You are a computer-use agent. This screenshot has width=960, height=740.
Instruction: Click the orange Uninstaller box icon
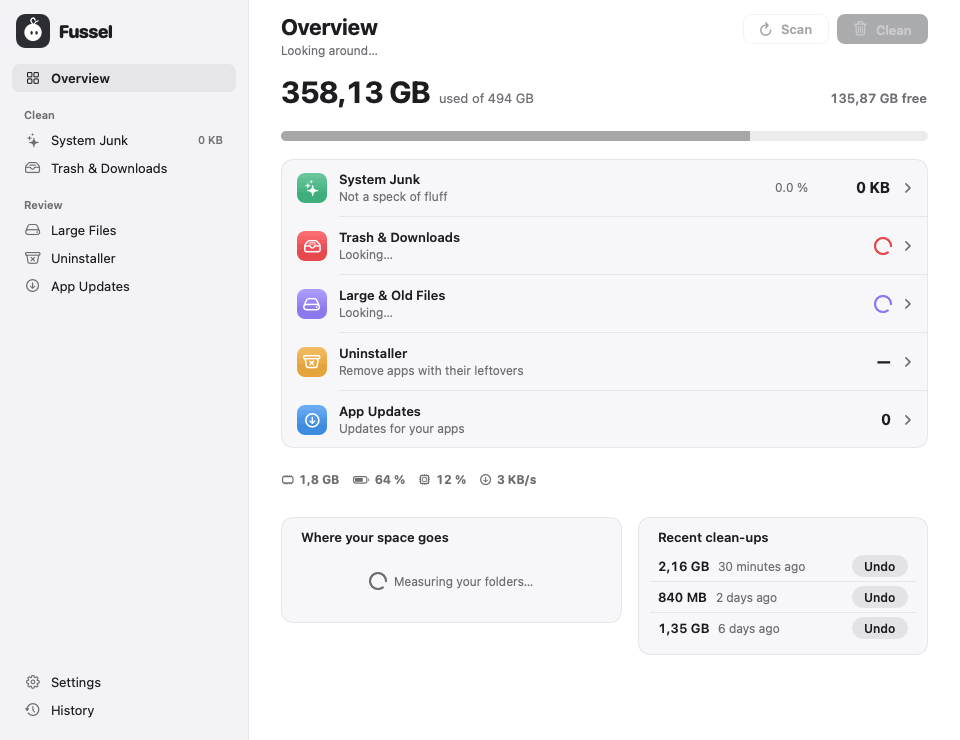(312, 362)
